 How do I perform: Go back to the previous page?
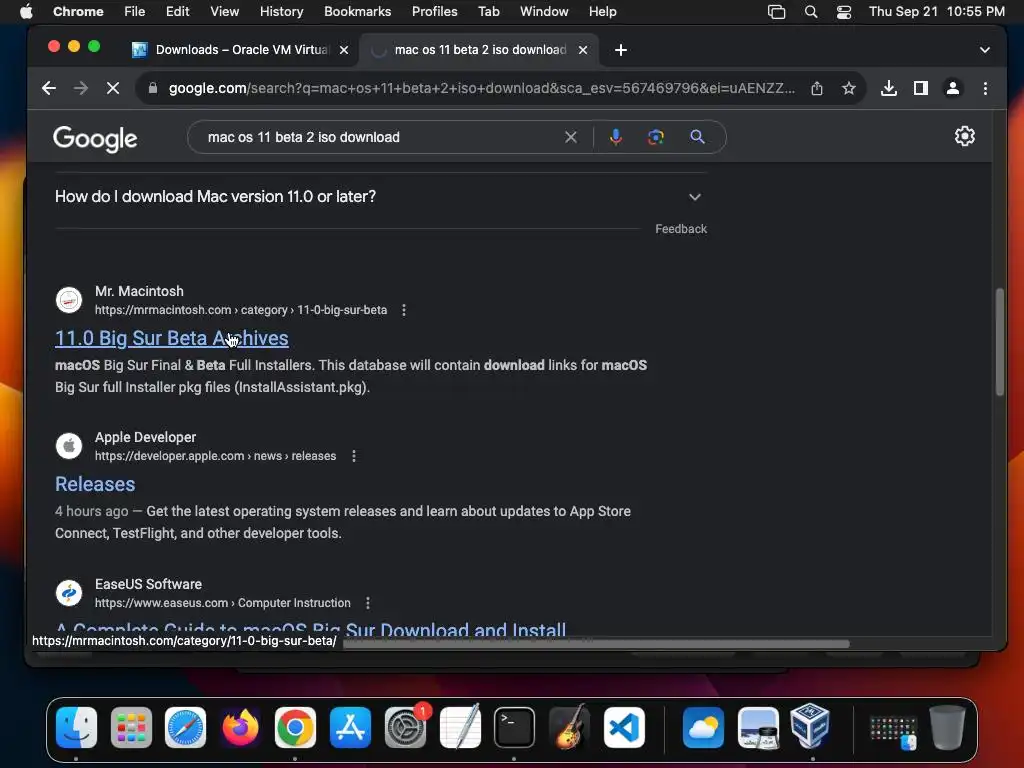[x=49, y=88]
